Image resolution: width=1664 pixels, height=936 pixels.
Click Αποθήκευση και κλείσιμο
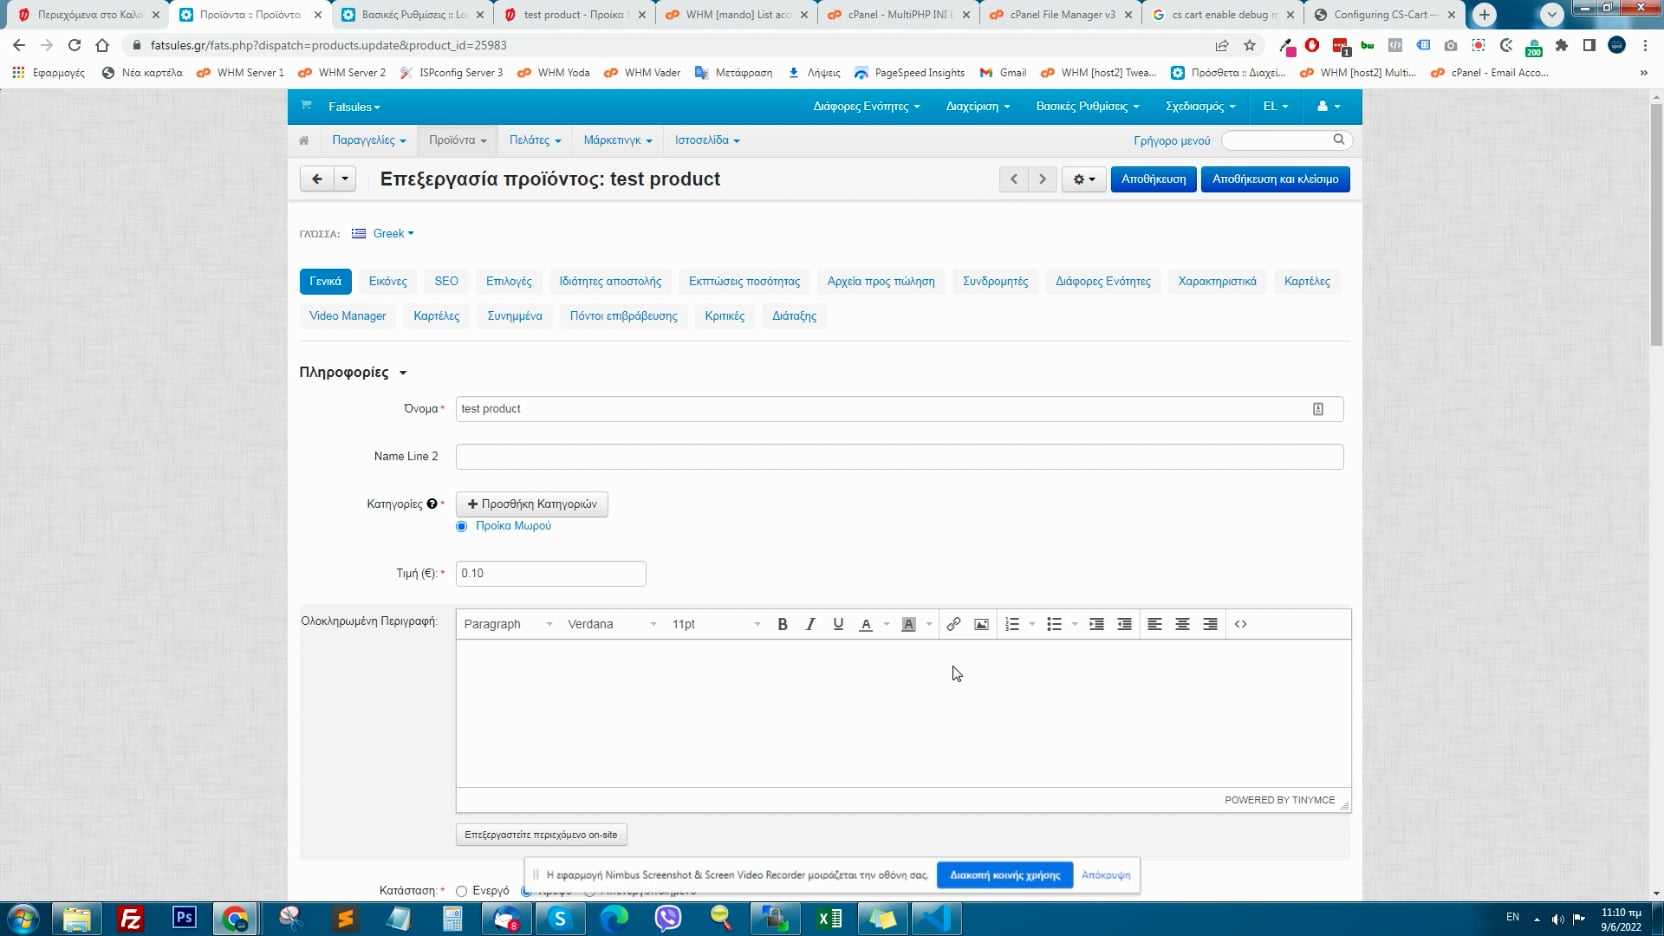1275,179
